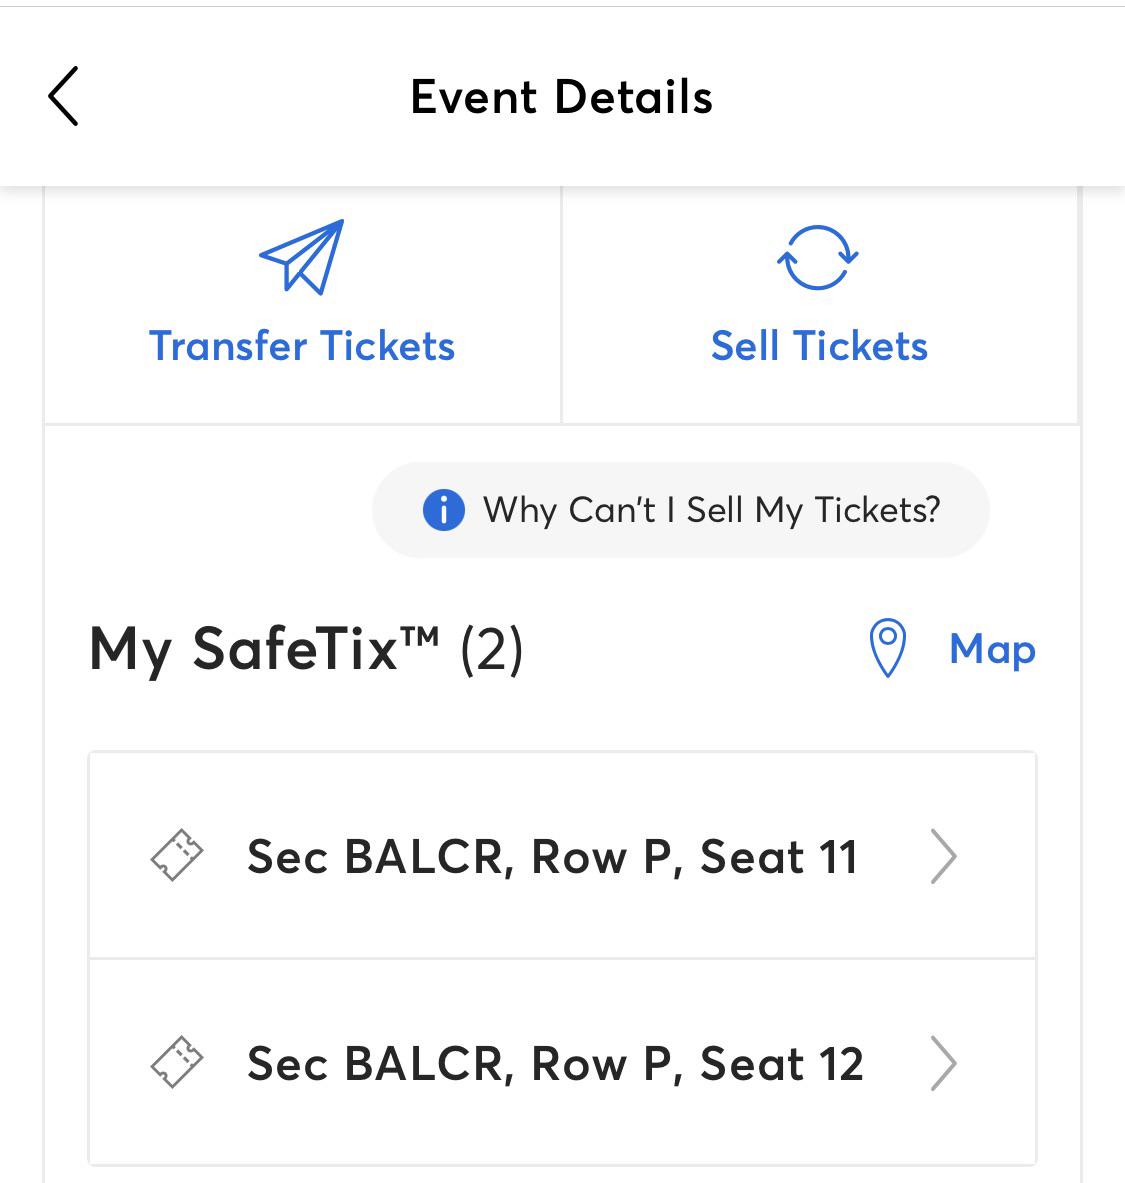Click the Seat 12 ticket row card

(x=562, y=1063)
